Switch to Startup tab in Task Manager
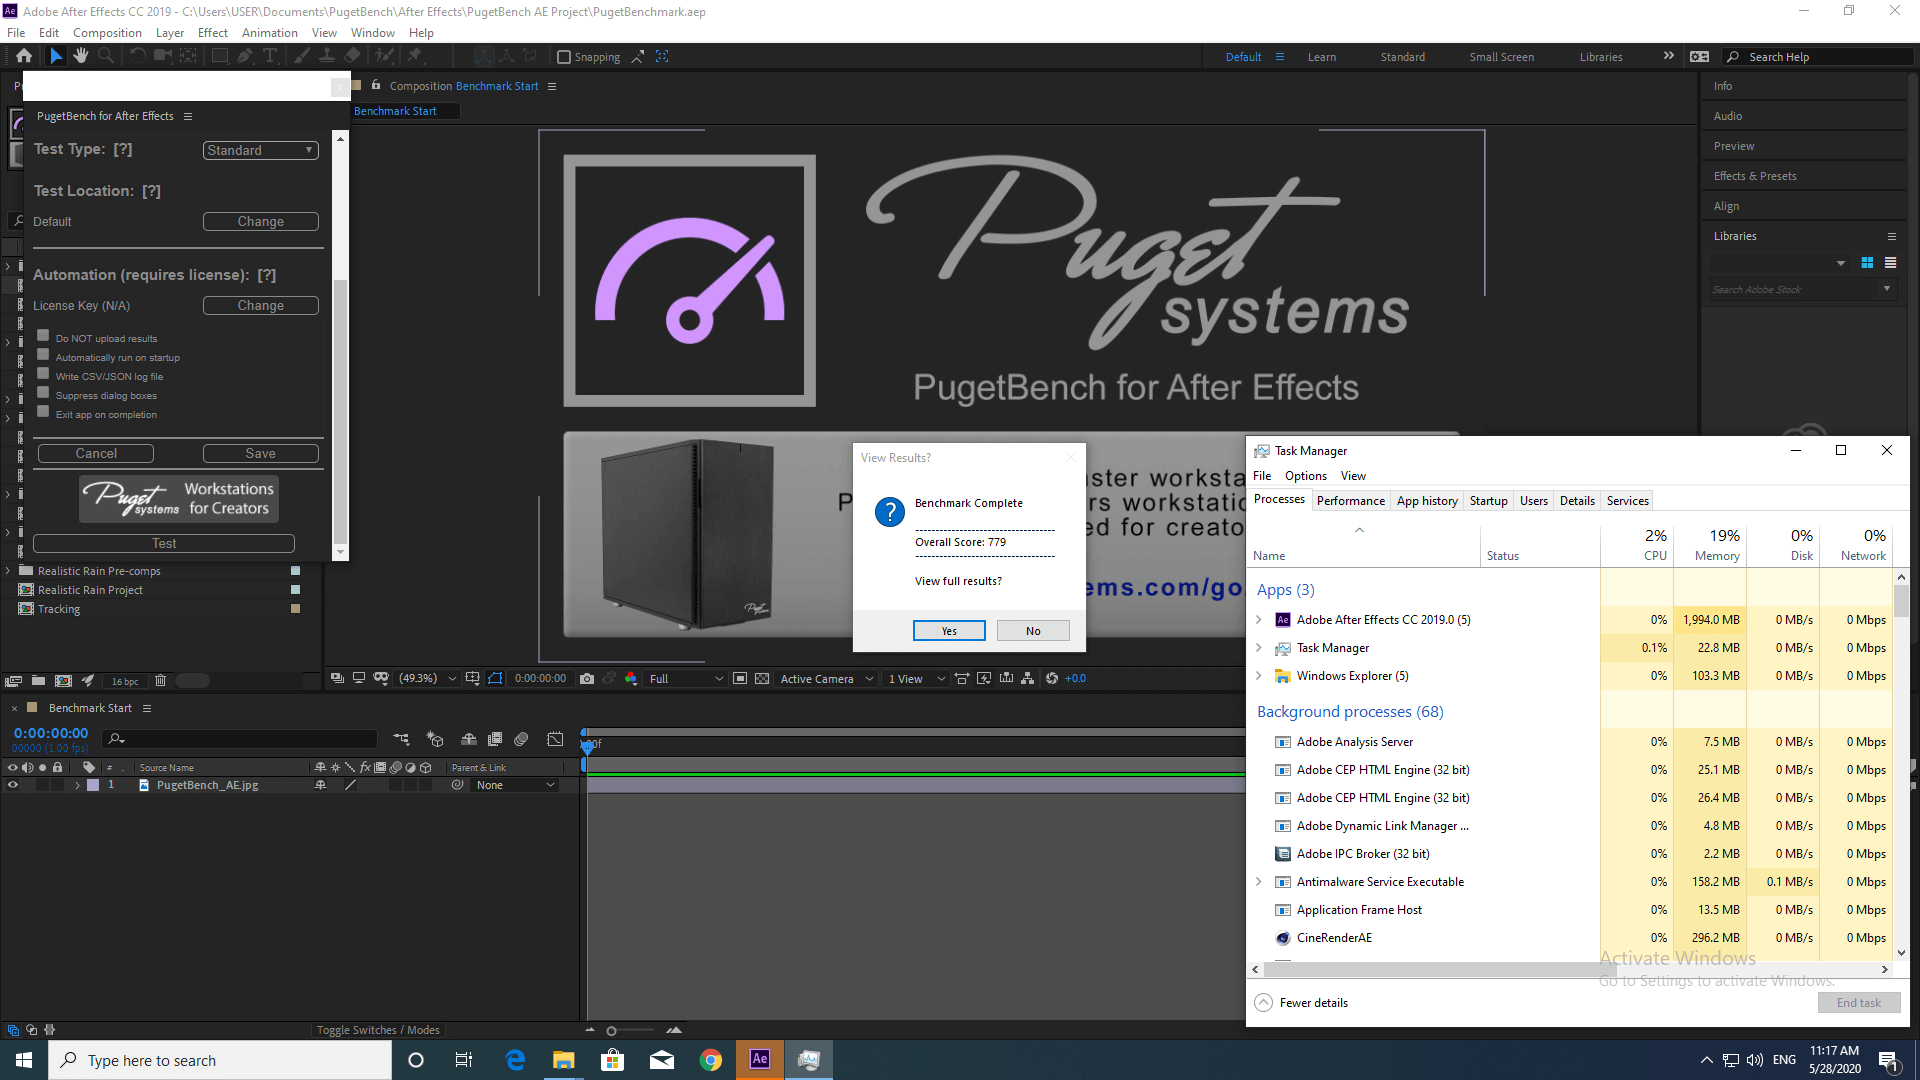1920x1080 pixels. click(1488, 501)
